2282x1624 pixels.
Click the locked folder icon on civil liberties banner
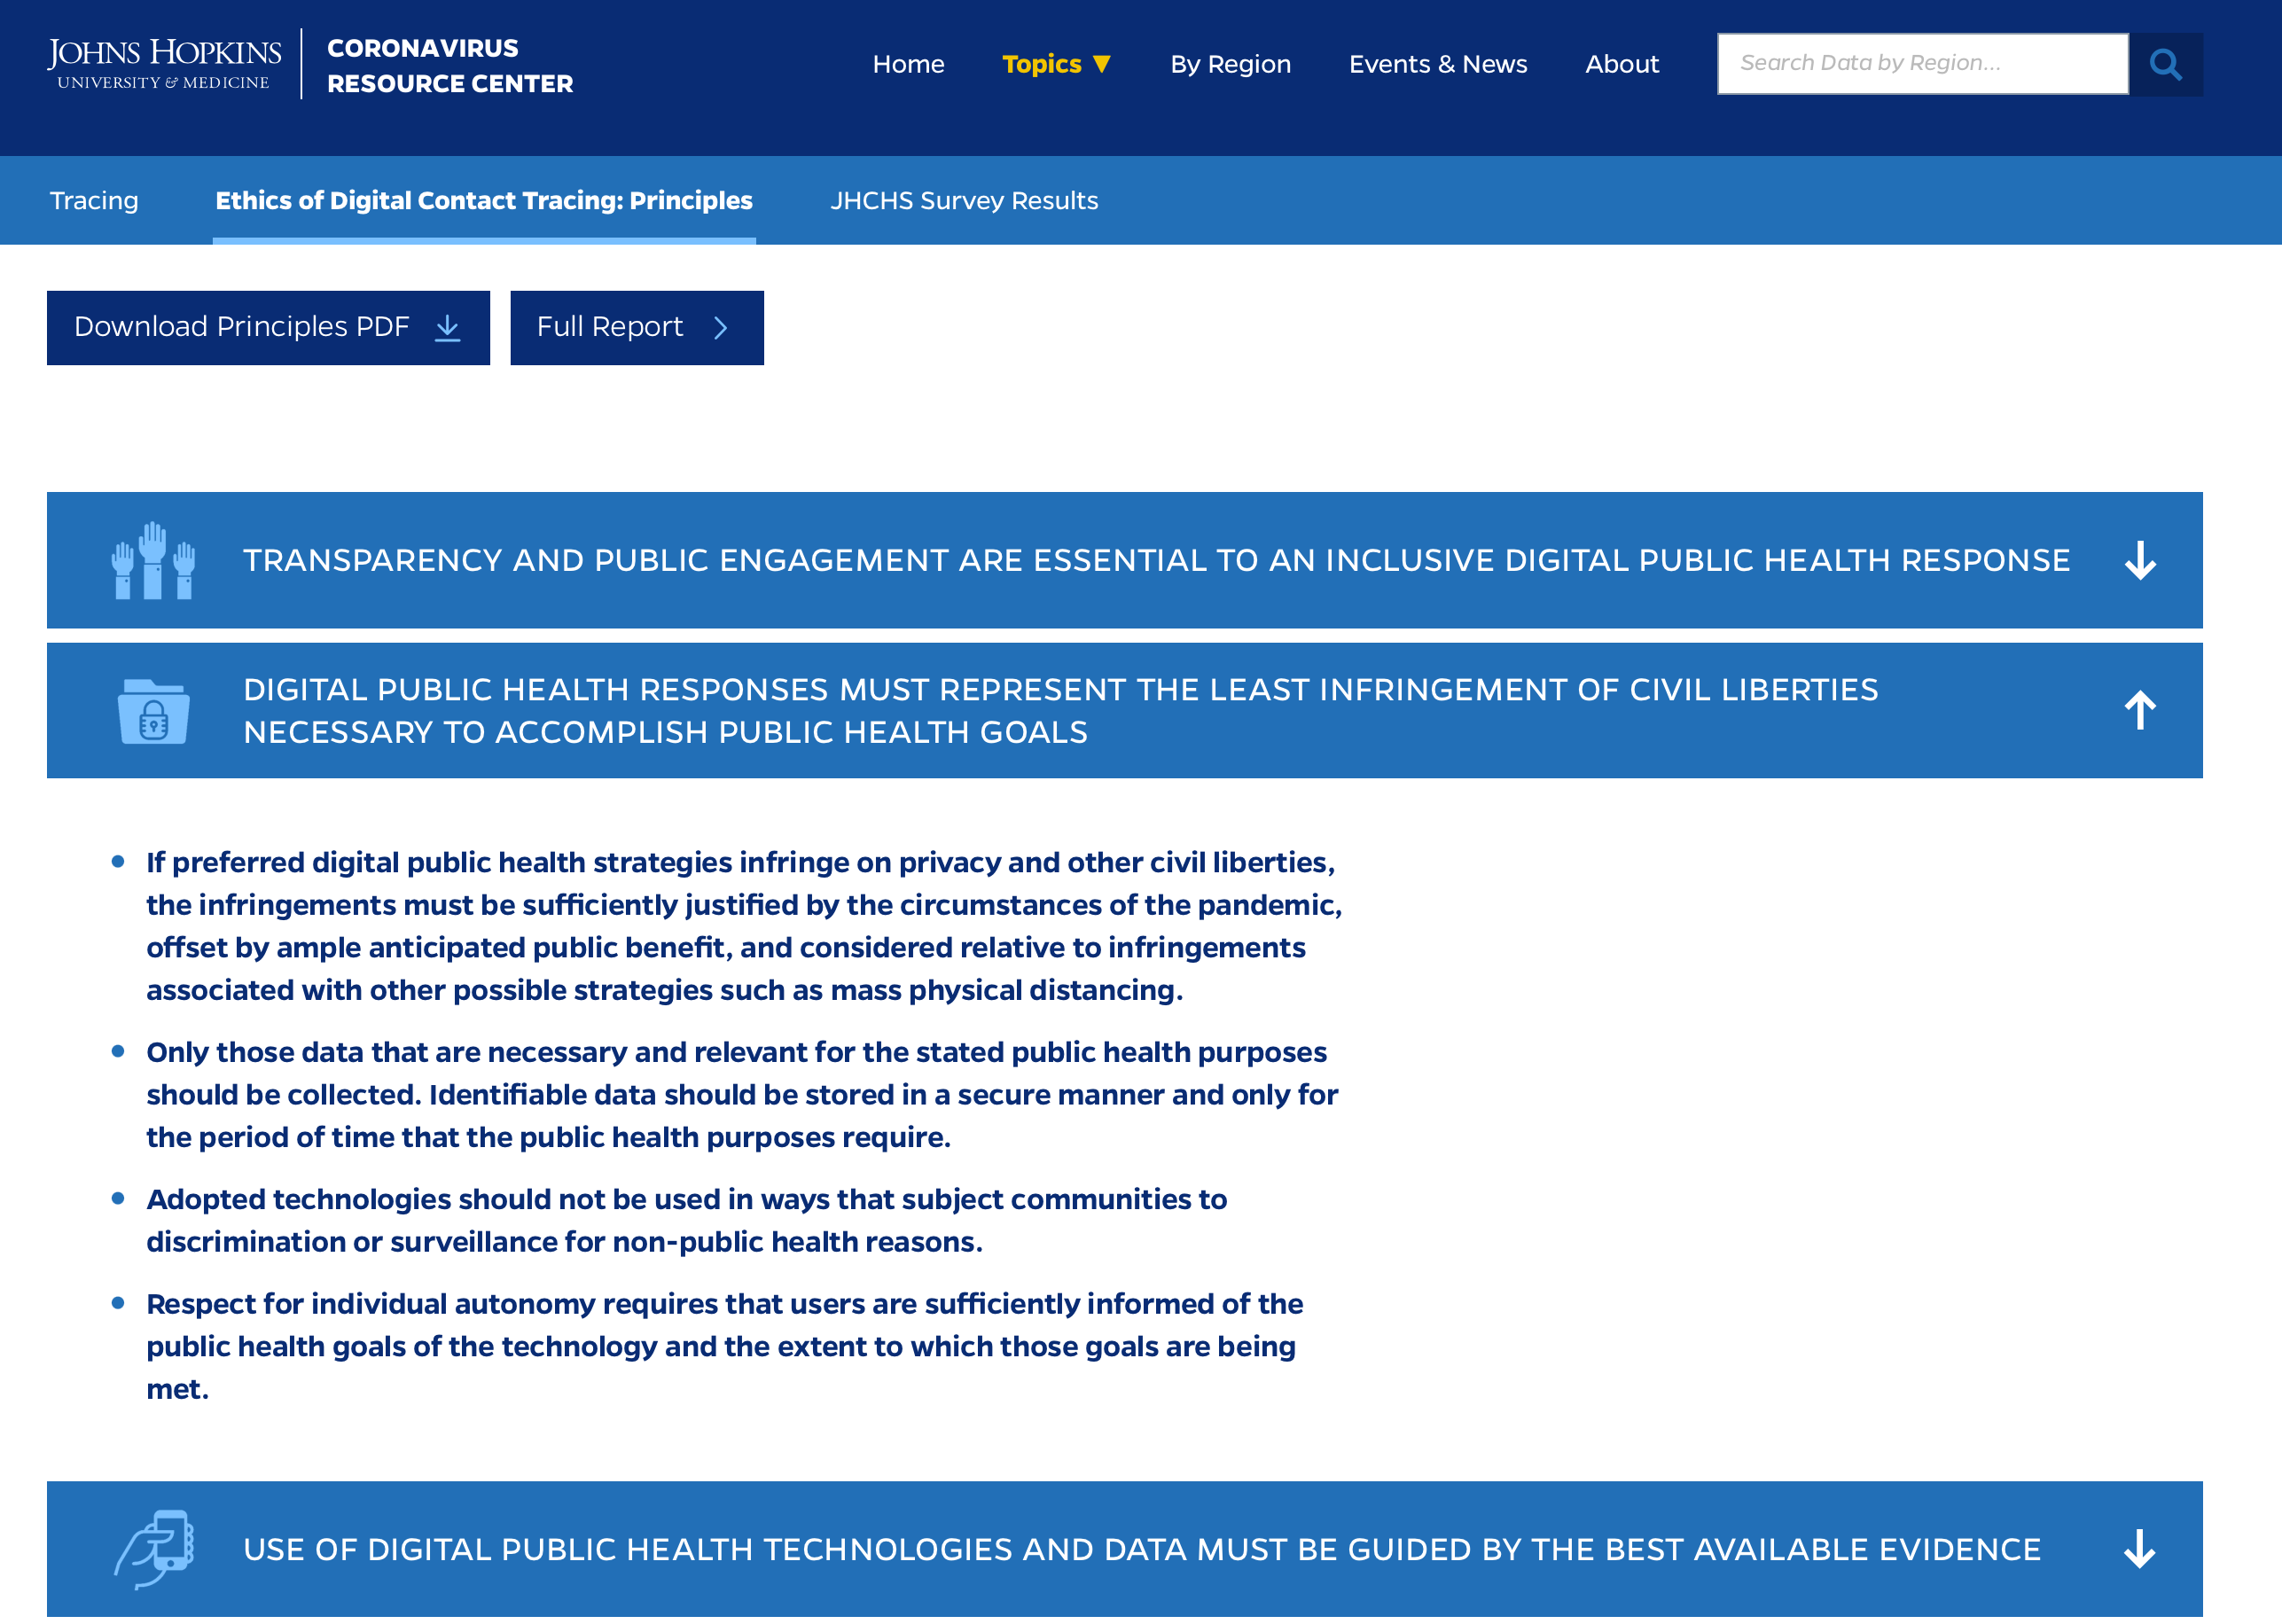[x=154, y=710]
